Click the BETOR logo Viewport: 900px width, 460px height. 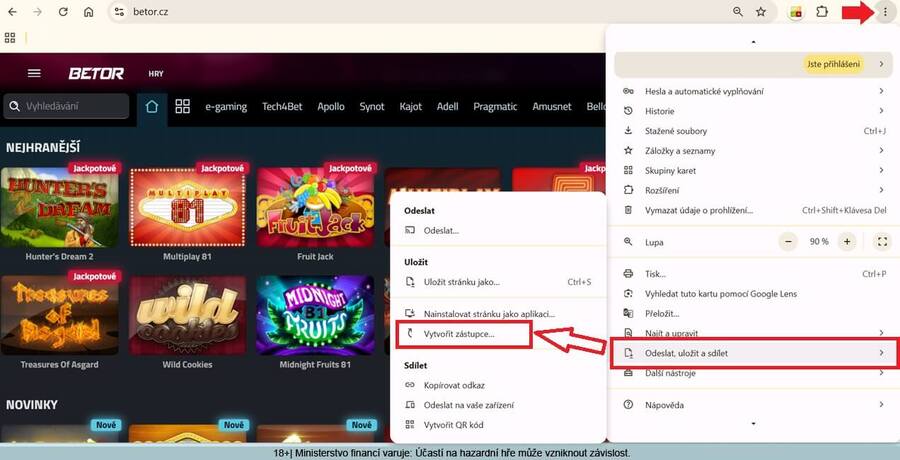[x=96, y=74]
